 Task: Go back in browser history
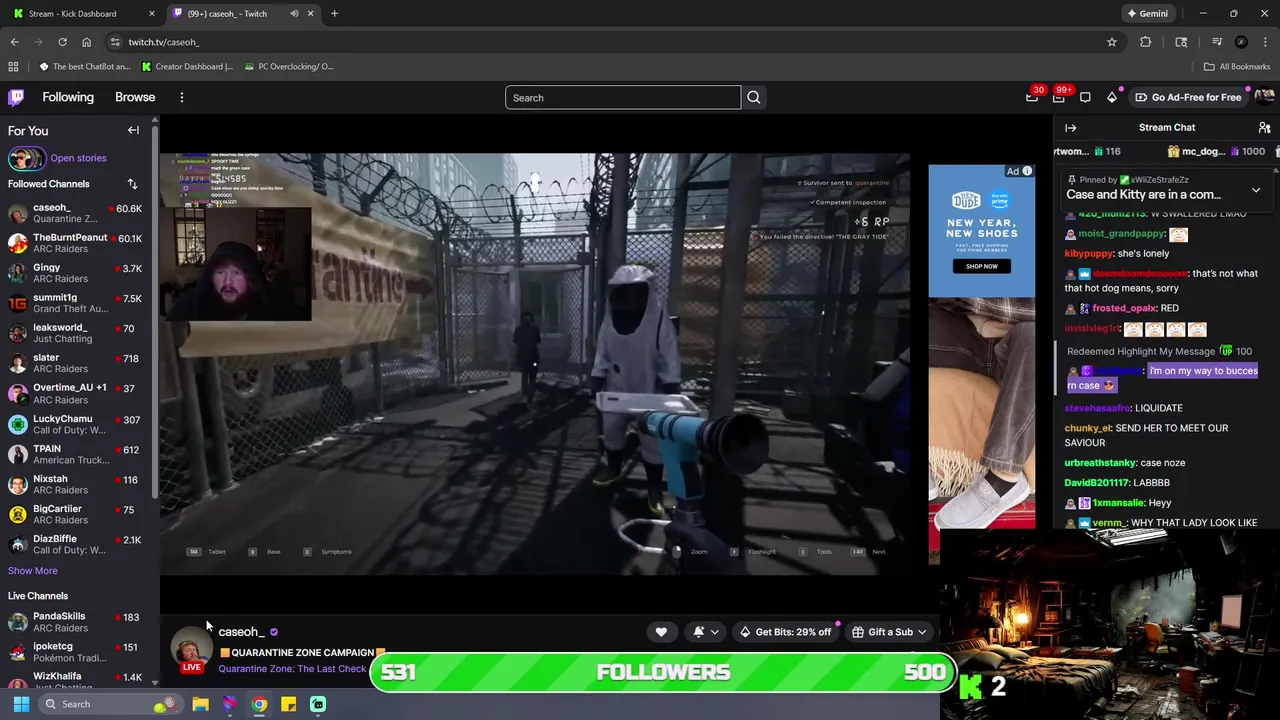coord(14,42)
